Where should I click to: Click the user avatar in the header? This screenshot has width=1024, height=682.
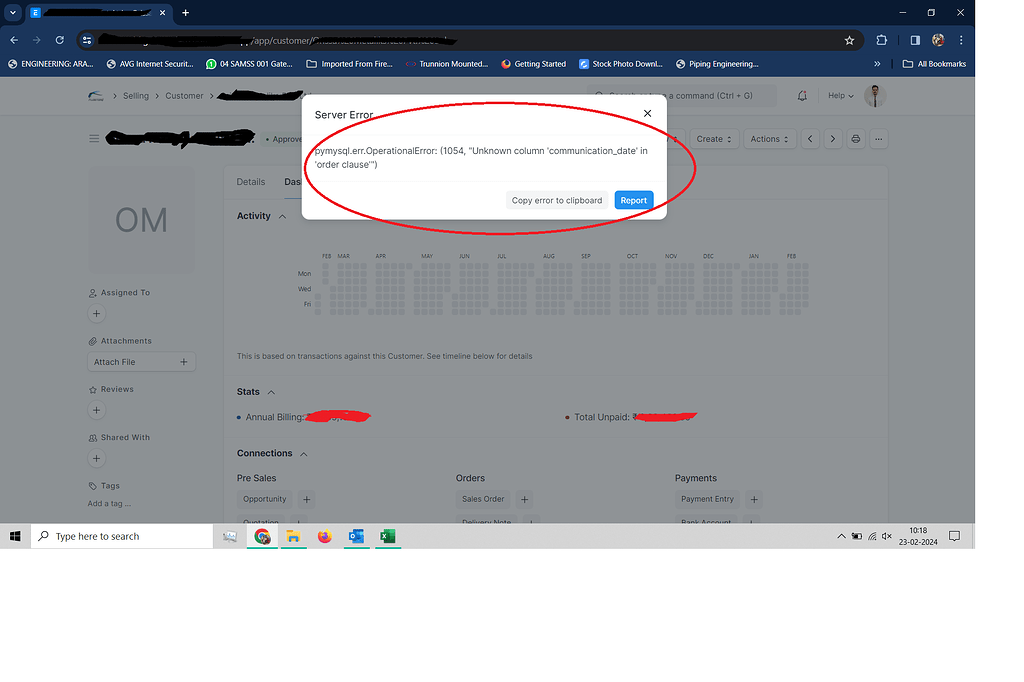point(873,95)
